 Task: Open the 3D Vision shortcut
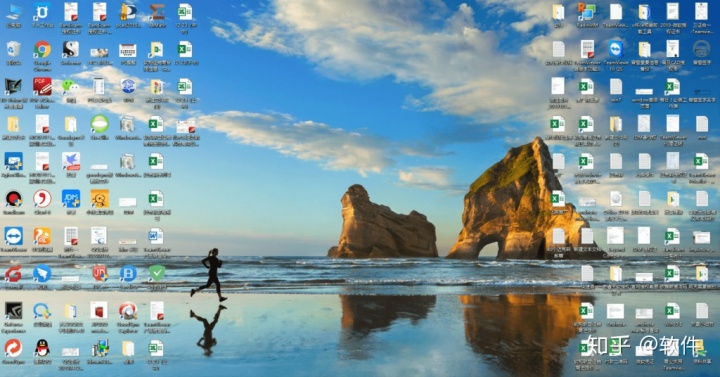click(13, 87)
